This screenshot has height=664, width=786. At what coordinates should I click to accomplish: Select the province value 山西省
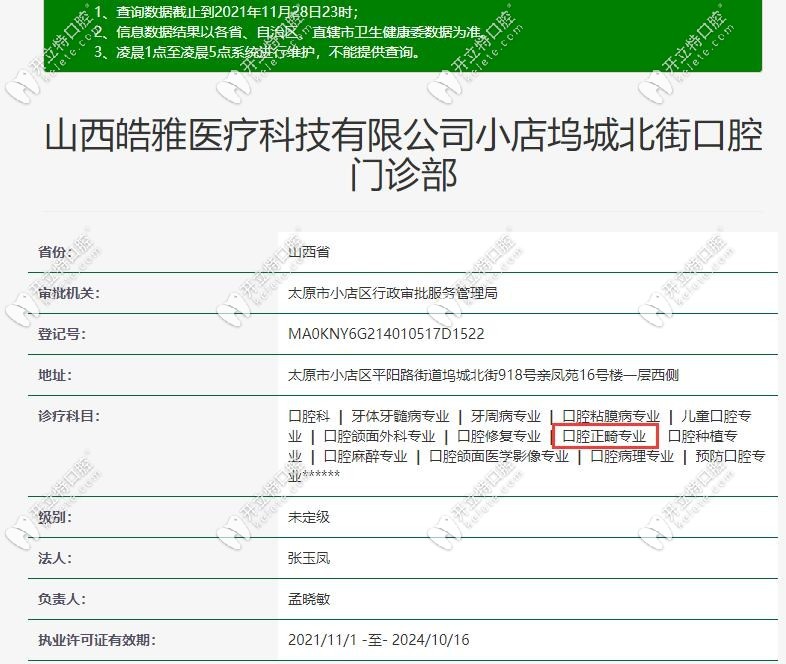(309, 252)
